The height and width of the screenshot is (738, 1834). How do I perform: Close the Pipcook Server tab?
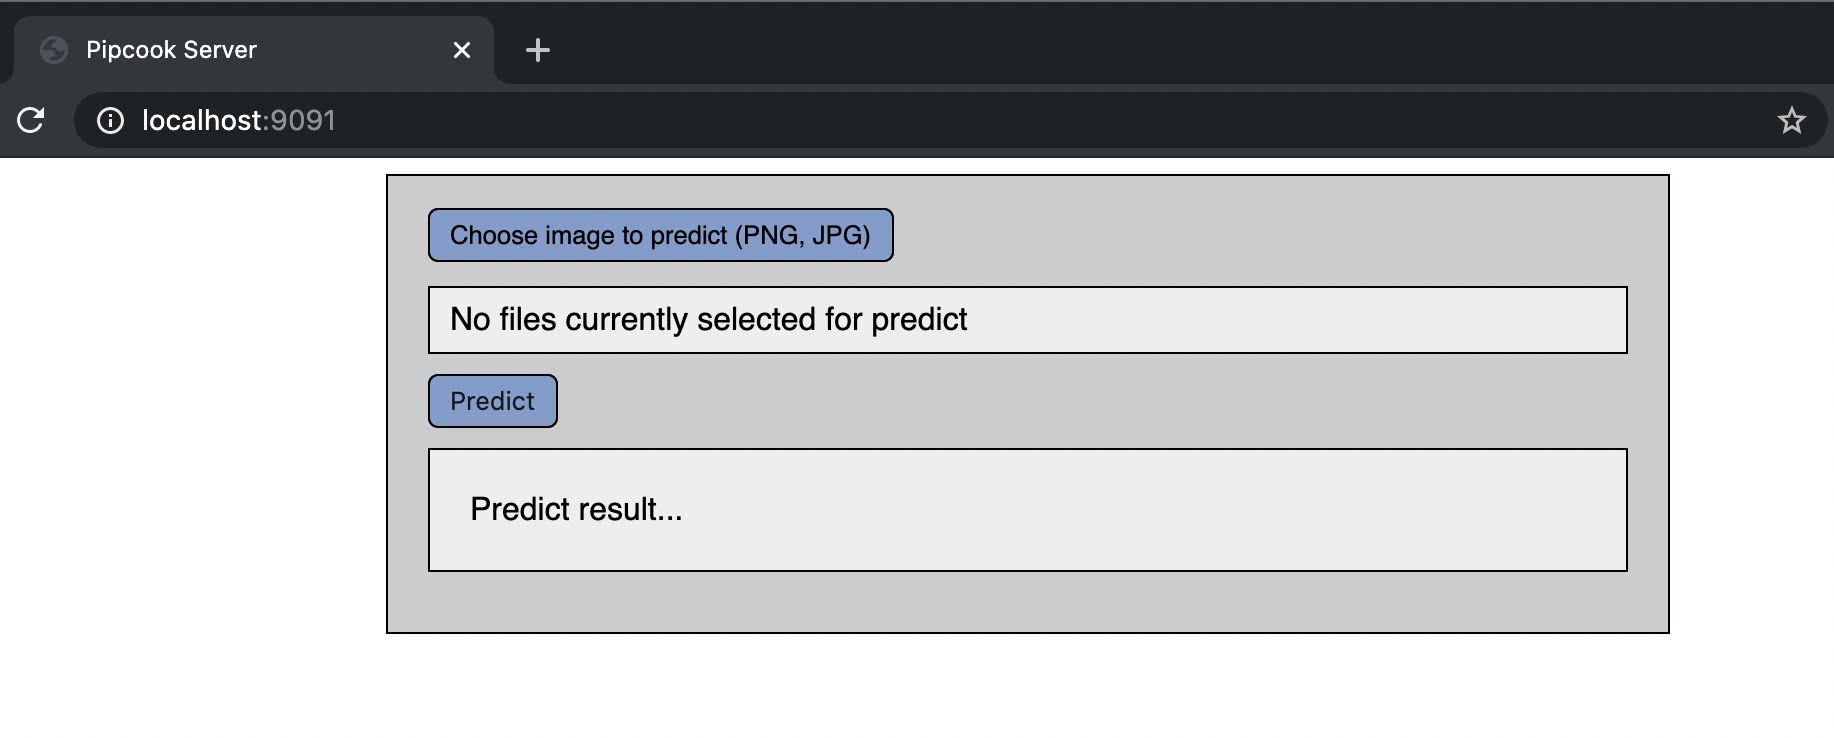coord(462,50)
